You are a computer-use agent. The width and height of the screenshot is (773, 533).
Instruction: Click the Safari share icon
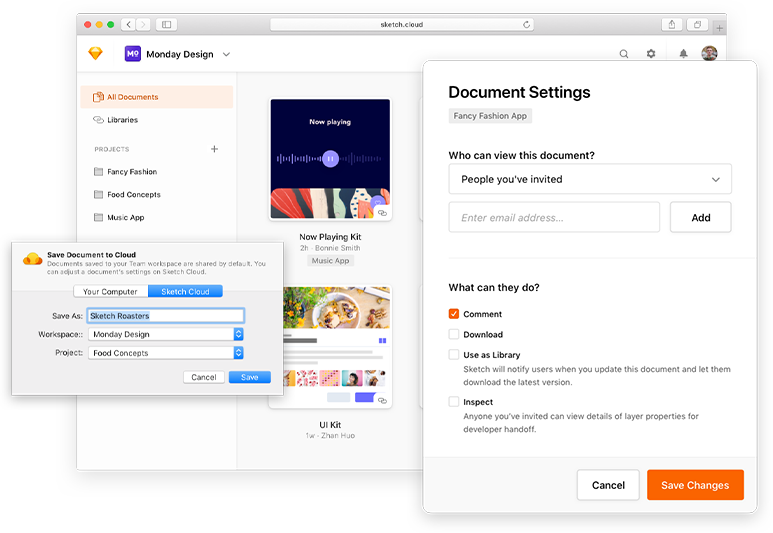tap(672, 24)
